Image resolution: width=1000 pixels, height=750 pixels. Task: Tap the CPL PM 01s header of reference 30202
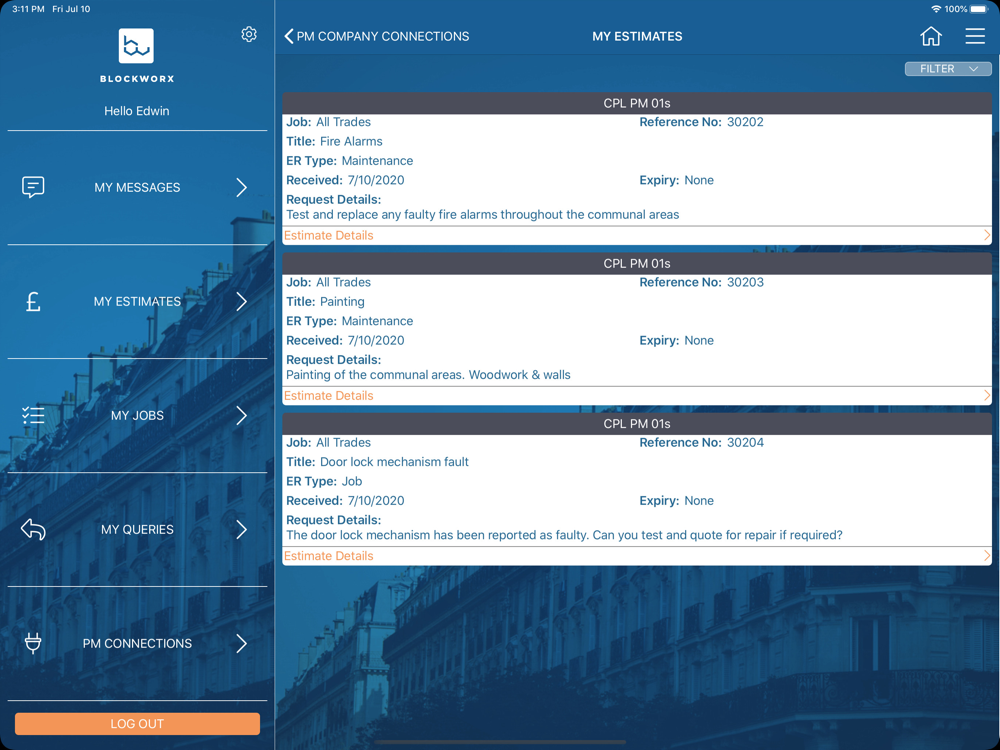point(636,103)
